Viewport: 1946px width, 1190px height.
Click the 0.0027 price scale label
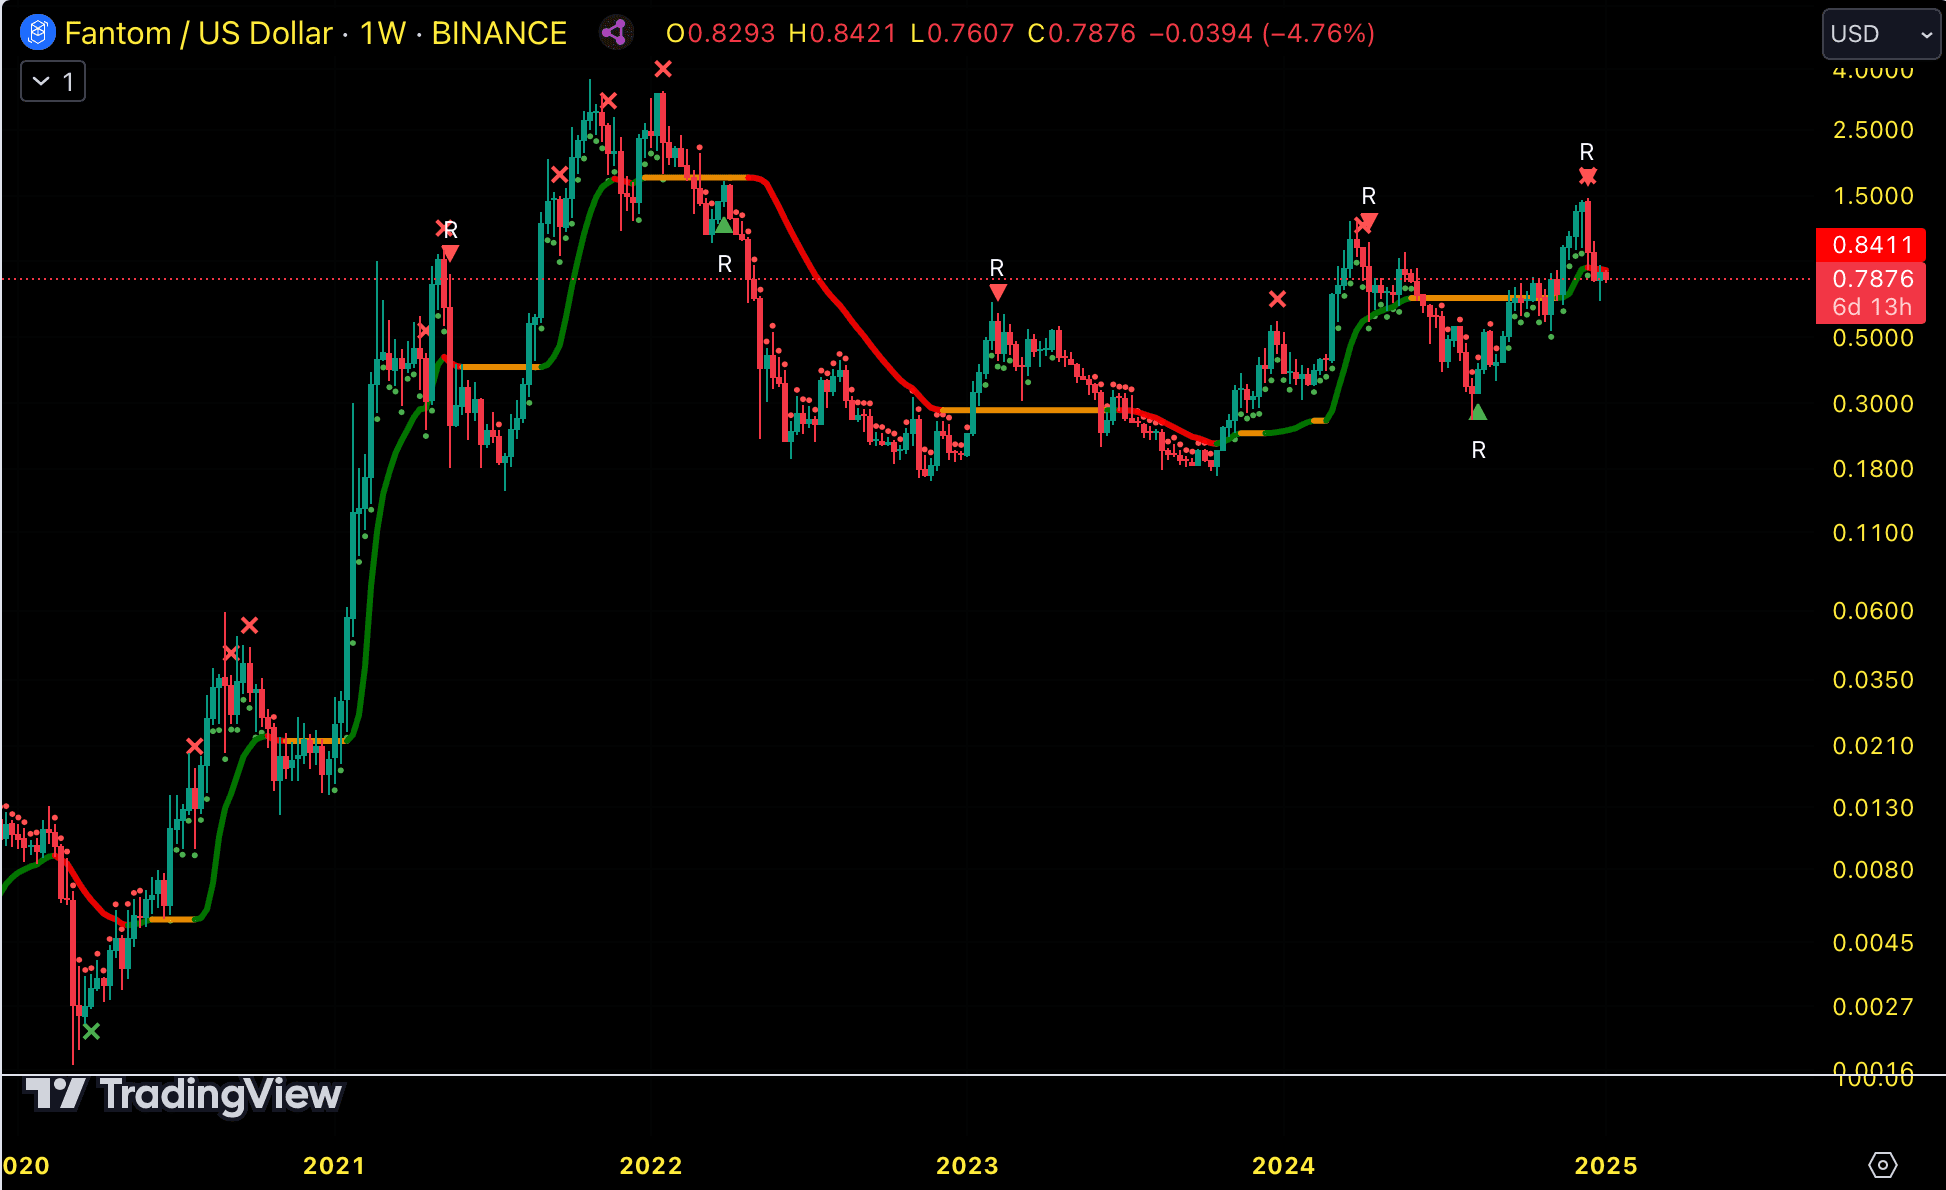(1873, 1006)
